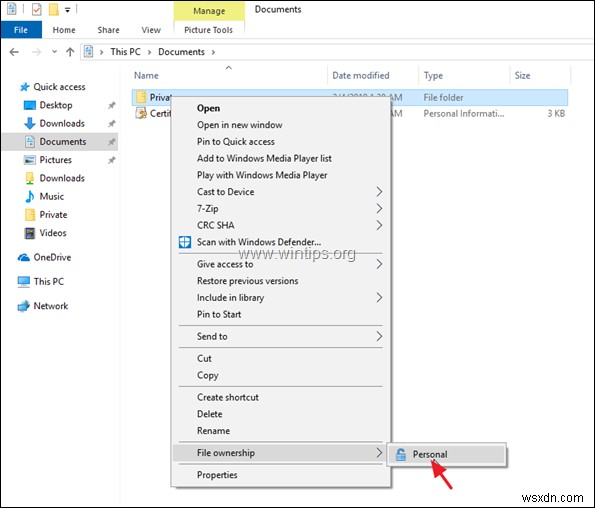Screen dimensions: 595x508
Task: Click the address bar location icon
Action: [88, 52]
